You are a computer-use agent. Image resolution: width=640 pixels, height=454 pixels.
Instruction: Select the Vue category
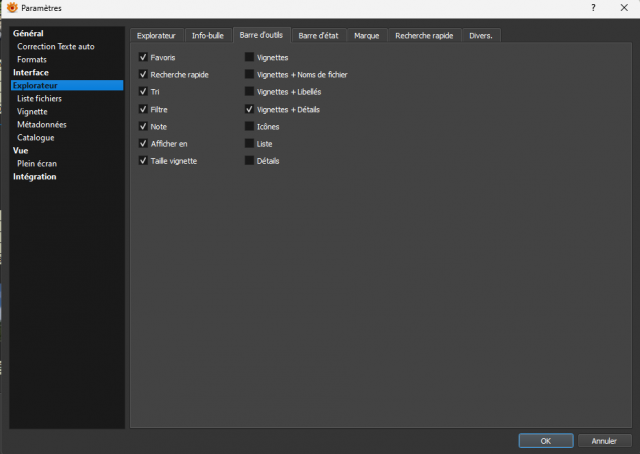point(20,151)
